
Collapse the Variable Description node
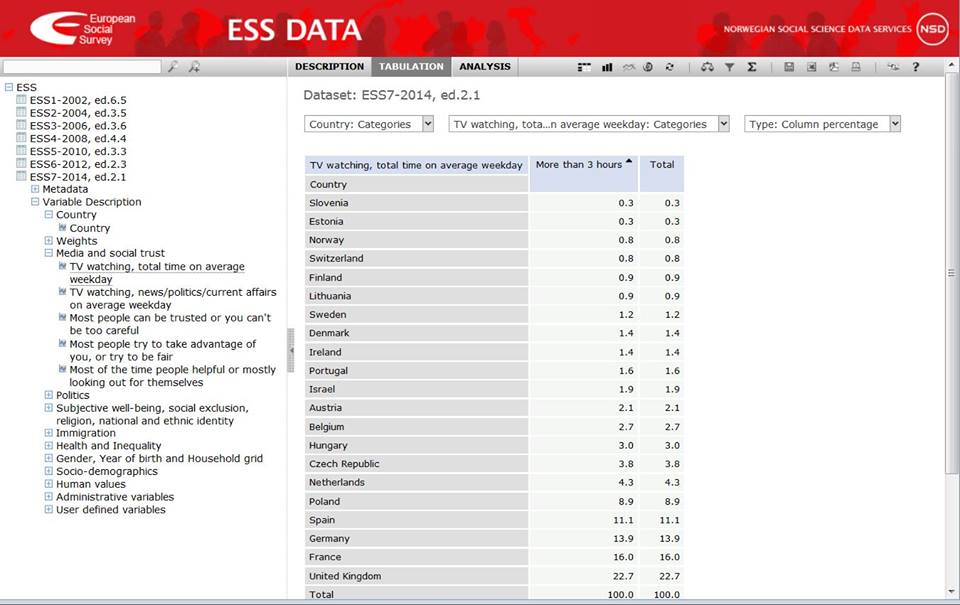[35, 201]
